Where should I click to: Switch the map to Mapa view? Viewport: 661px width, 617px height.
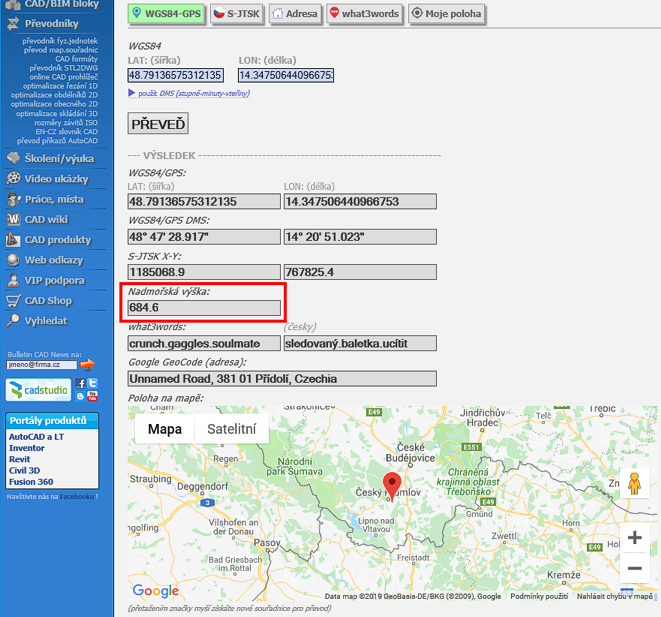pyautogui.click(x=165, y=429)
